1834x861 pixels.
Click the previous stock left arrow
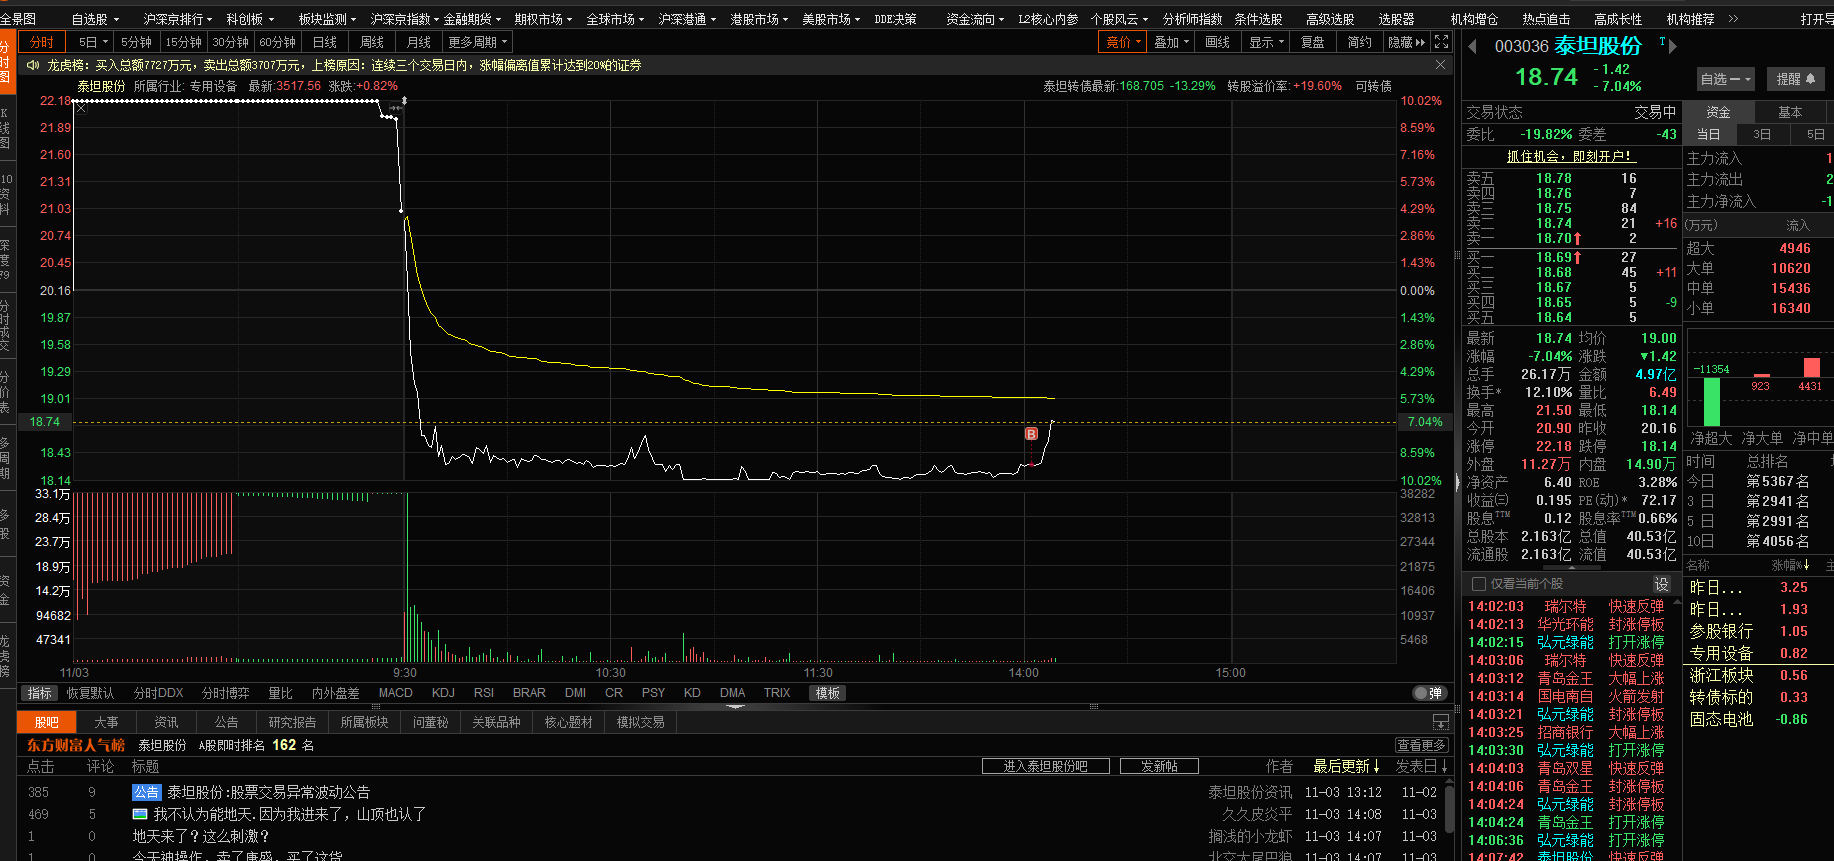pyautogui.click(x=1472, y=46)
